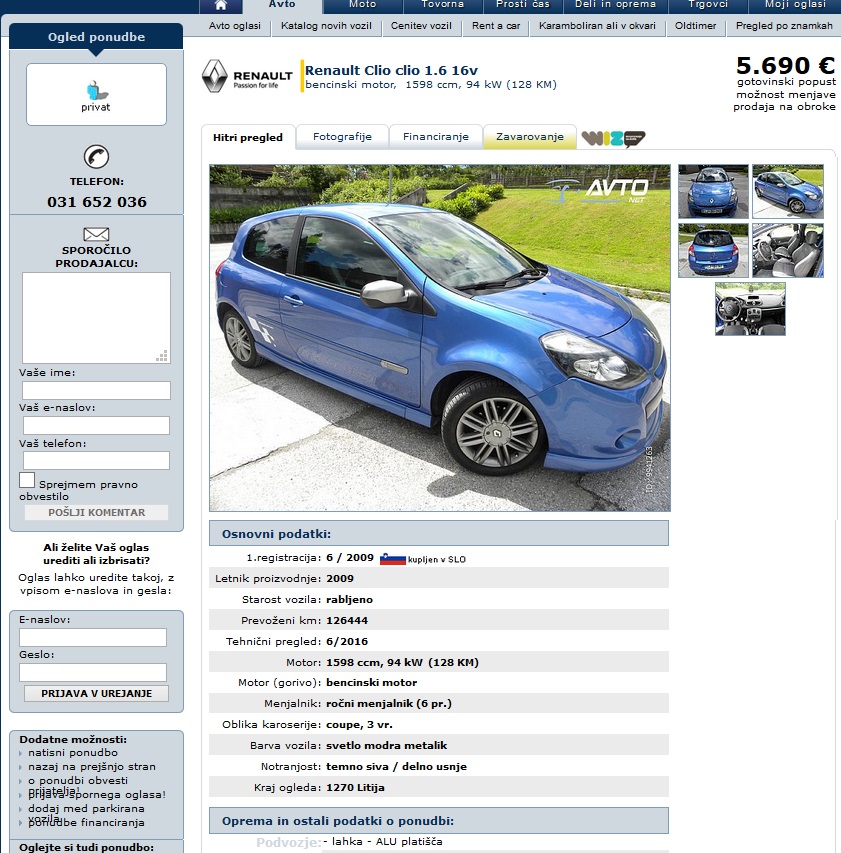Open the main blue Clio photo
841x853 pixels.
(x=440, y=338)
